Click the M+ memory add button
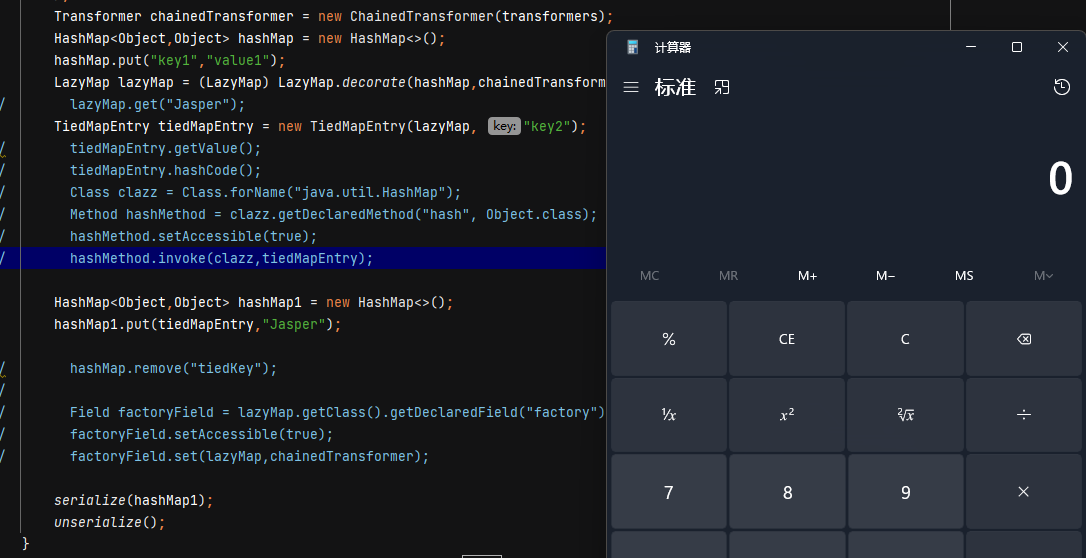This screenshot has height=558, width=1086. (x=807, y=276)
